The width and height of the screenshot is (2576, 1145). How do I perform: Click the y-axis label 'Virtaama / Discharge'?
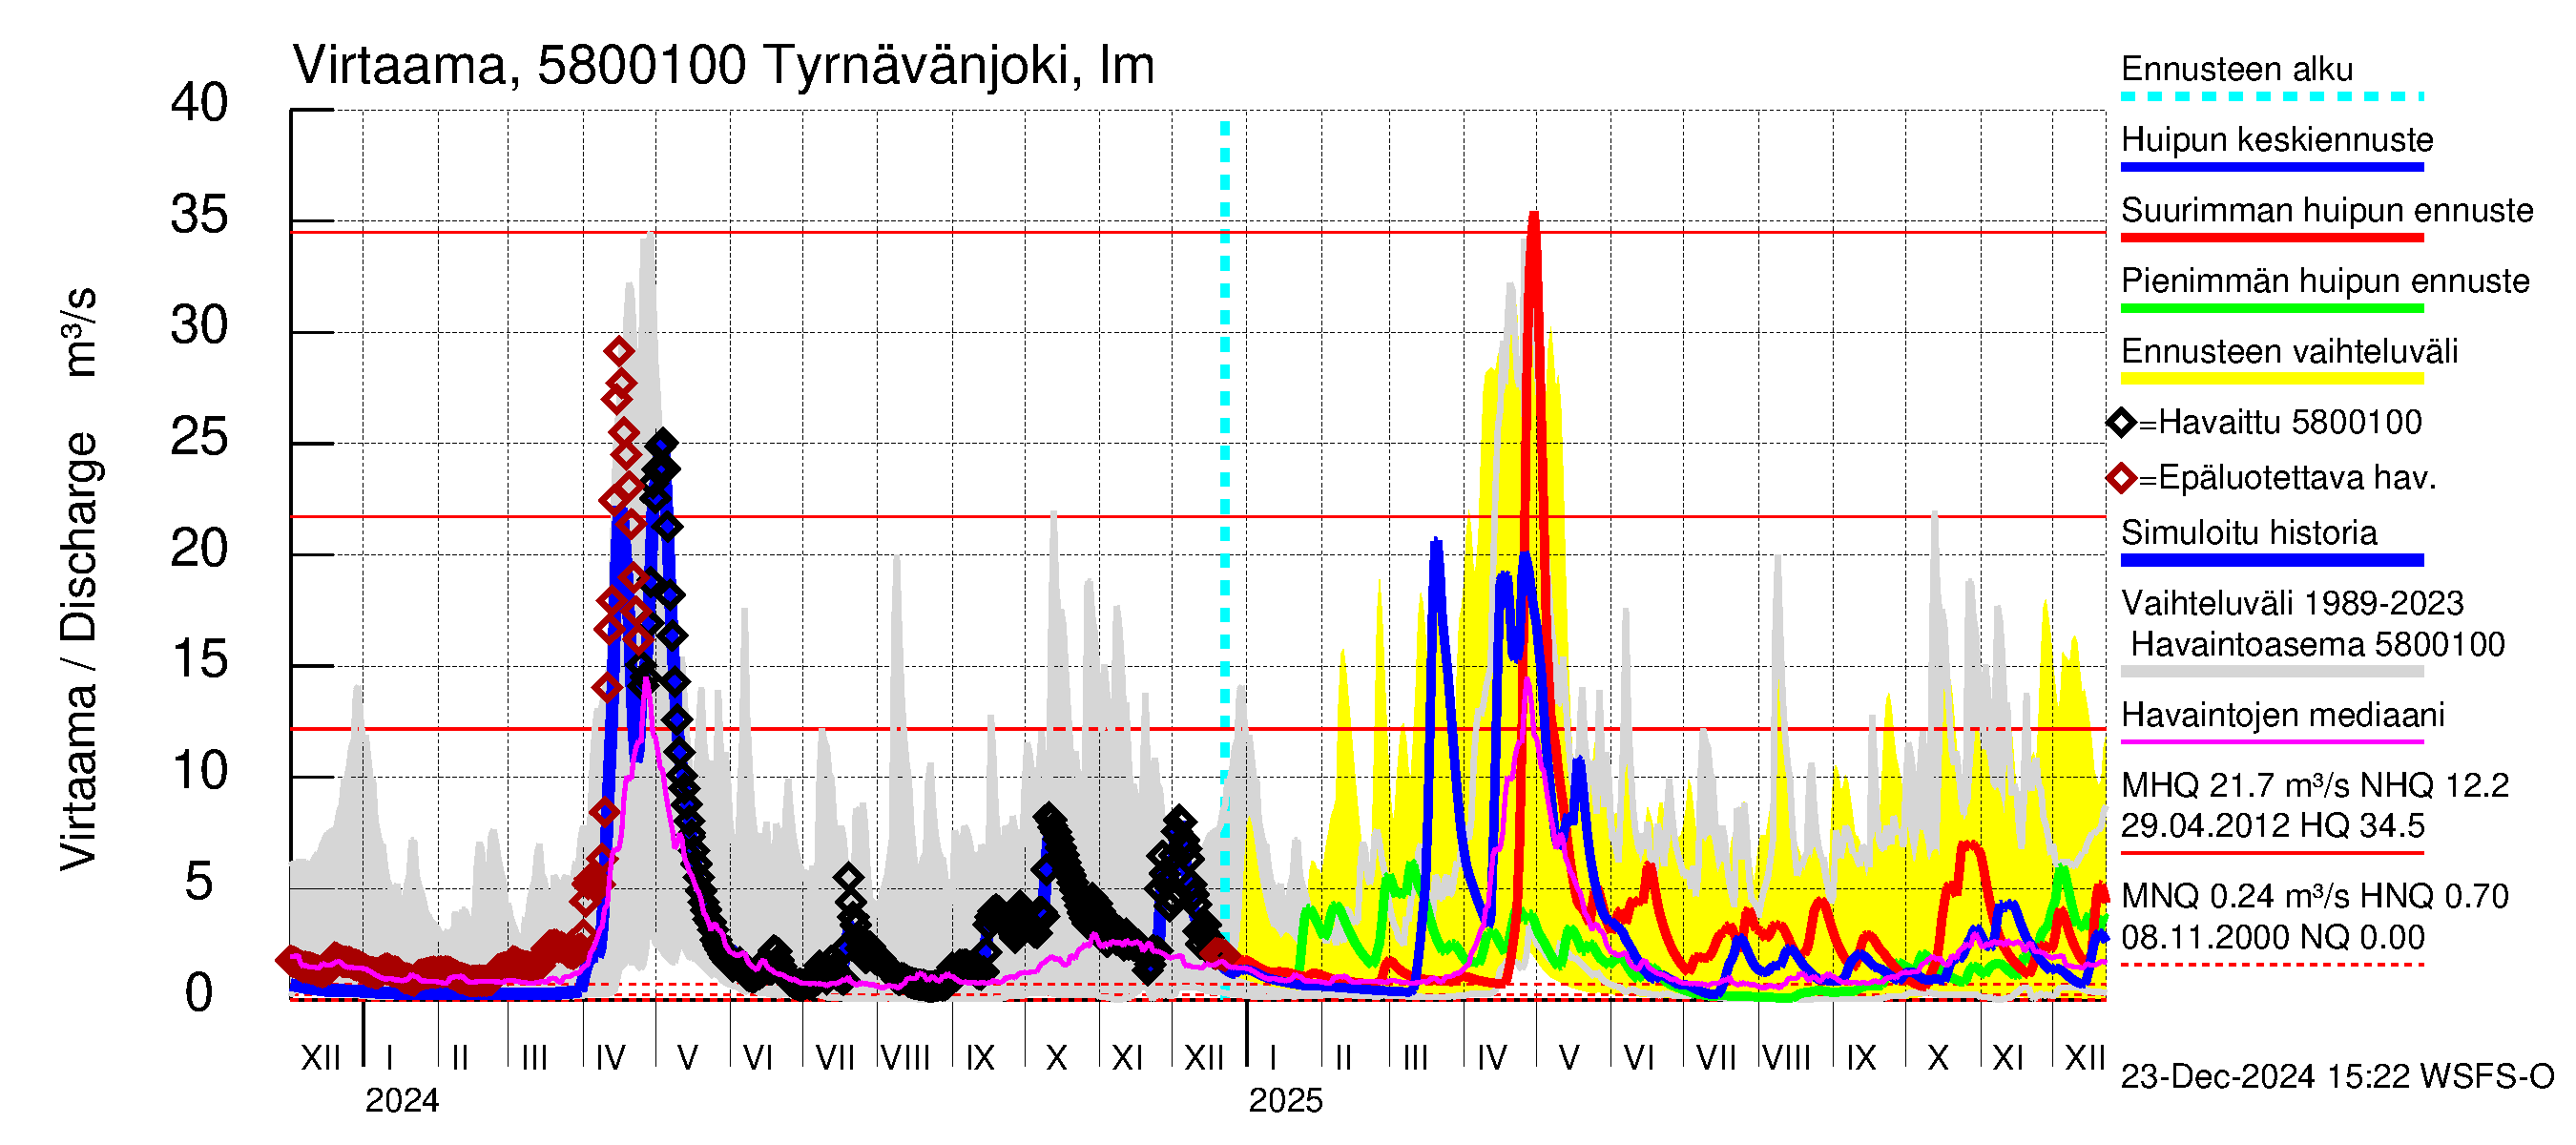click(x=78, y=651)
